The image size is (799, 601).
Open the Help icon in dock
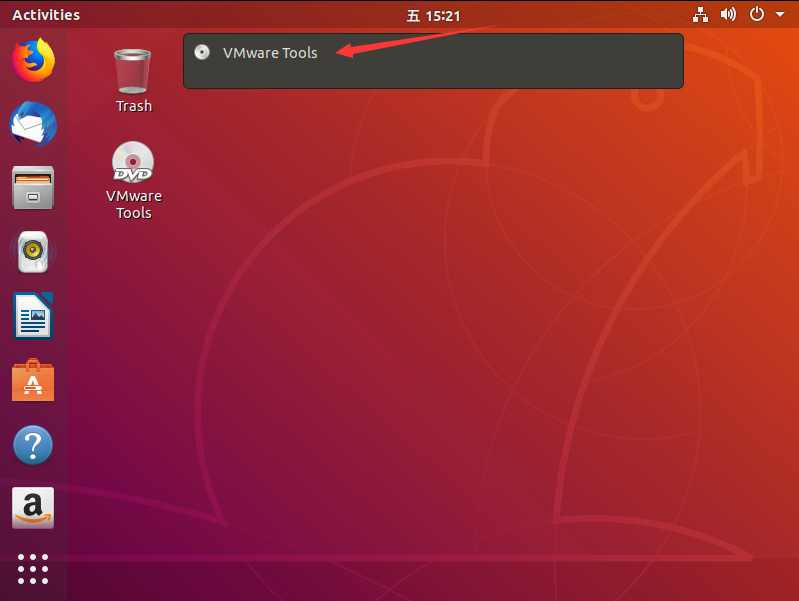tap(33, 445)
